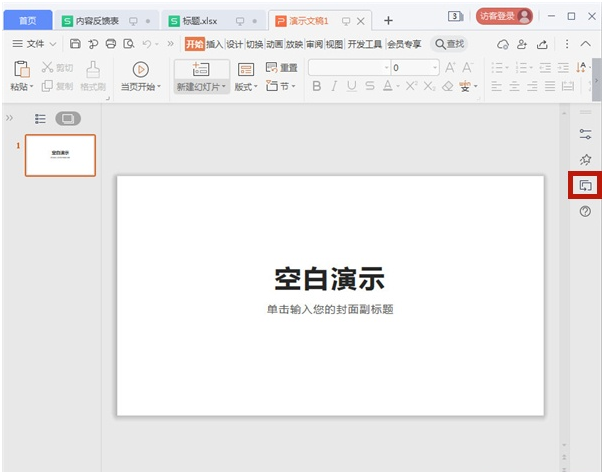Start slideshow from current page icon
605x472 pixels.
click(x=140, y=68)
